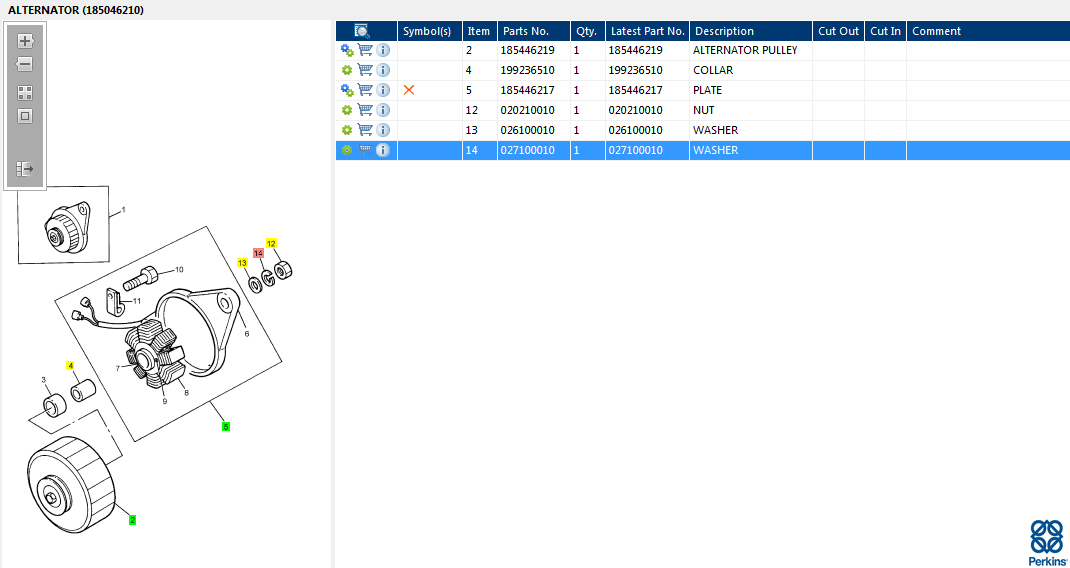Viewport: 1070px width, 568px height.
Task: Click NUT description text
Action: coord(704,110)
